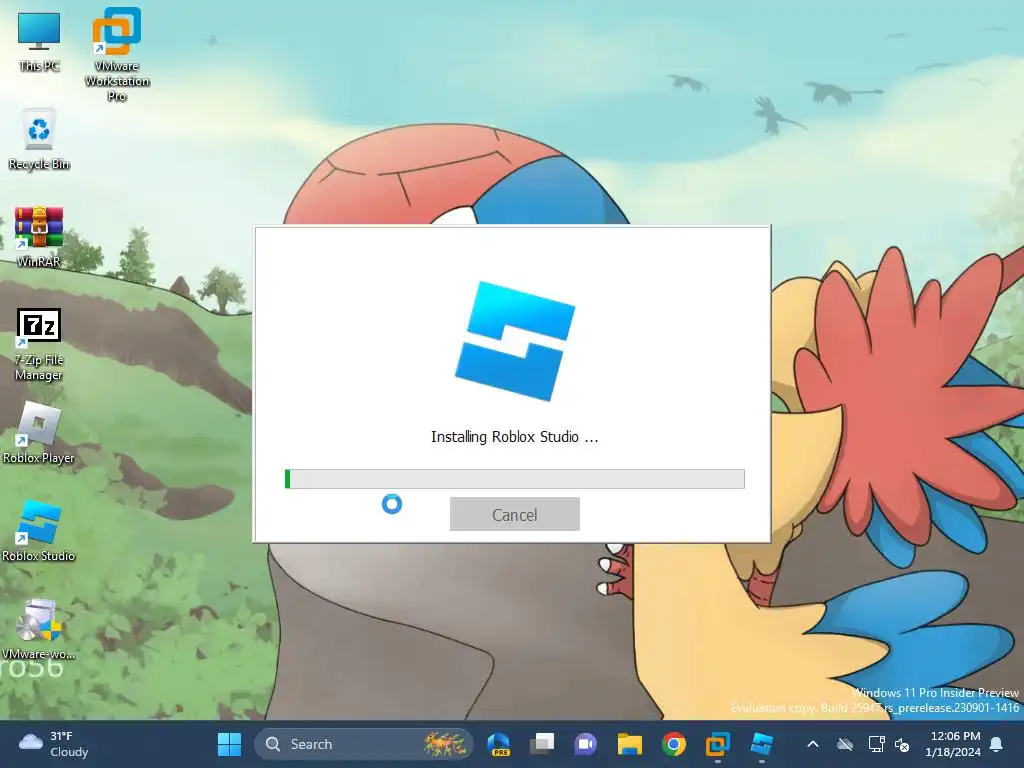The height and width of the screenshot is (768, 1024).
Task: Open the notifications bell icon
Action: [x=997, y=744]
